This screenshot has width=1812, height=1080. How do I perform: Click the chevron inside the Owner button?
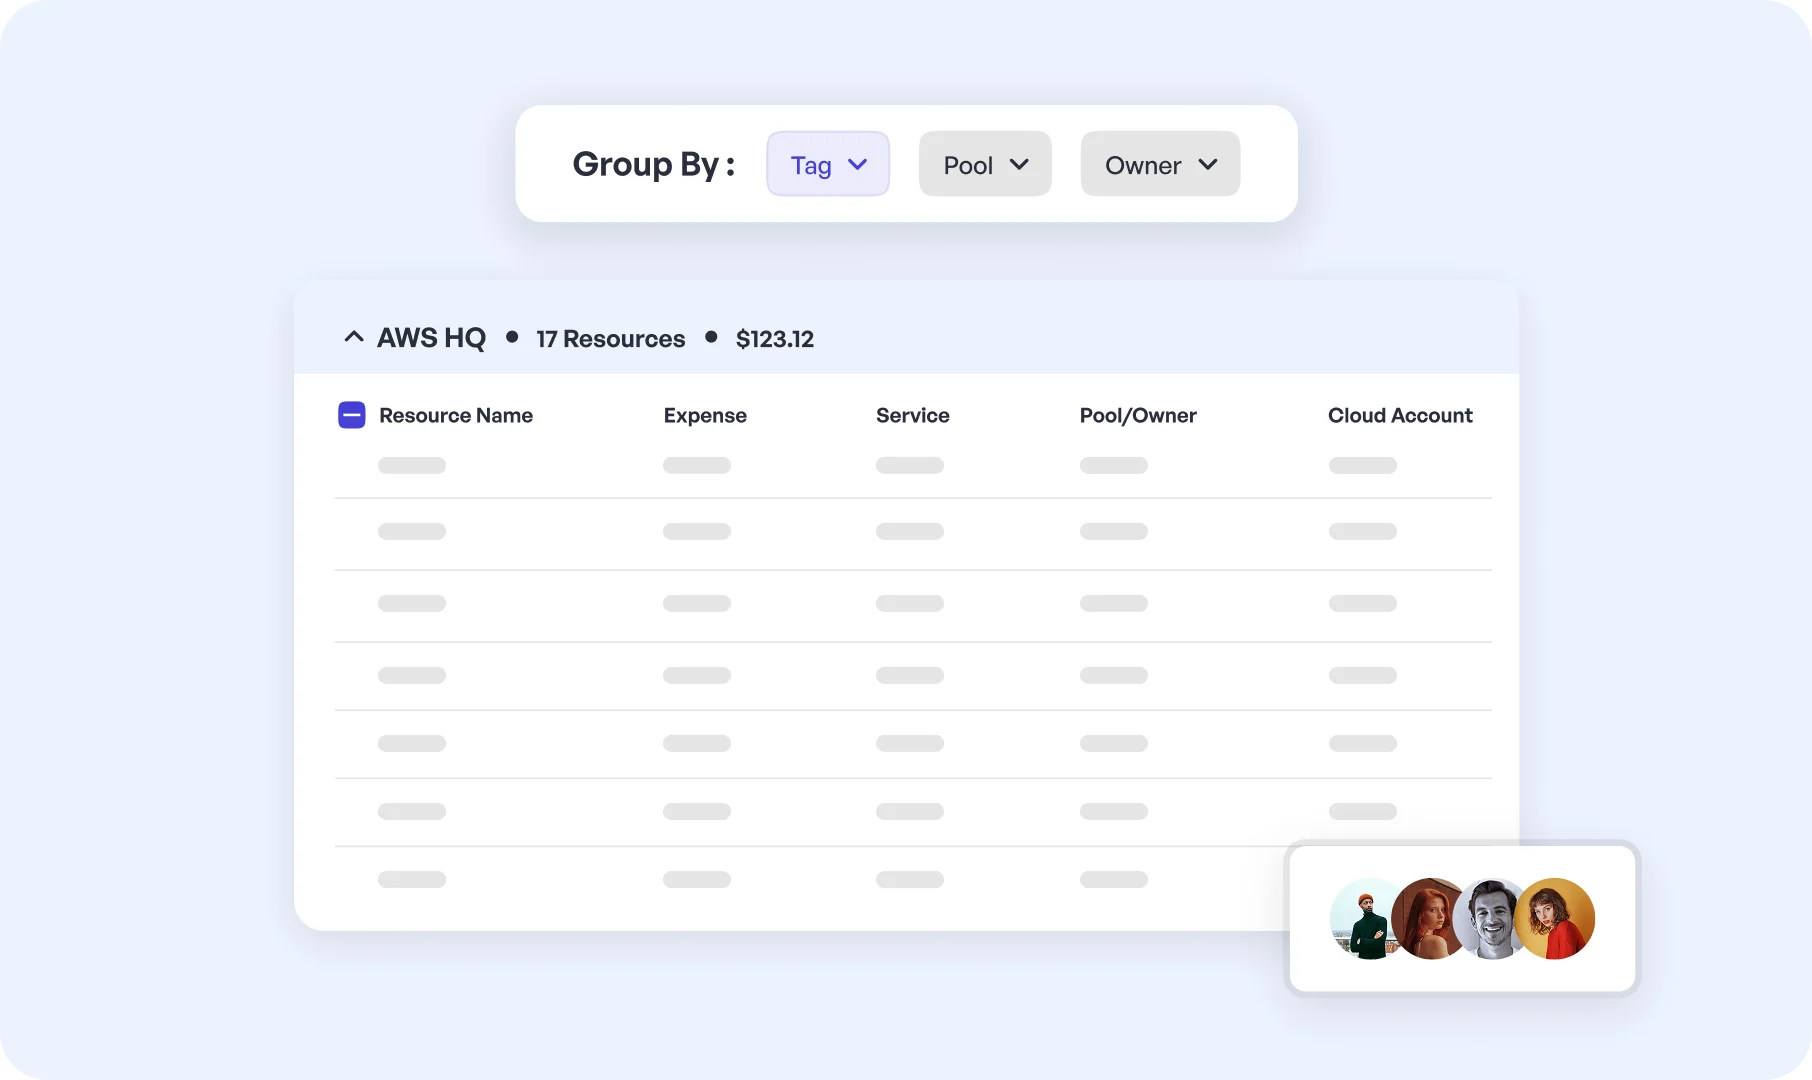pyautogui.click(x=1207, y=164)
